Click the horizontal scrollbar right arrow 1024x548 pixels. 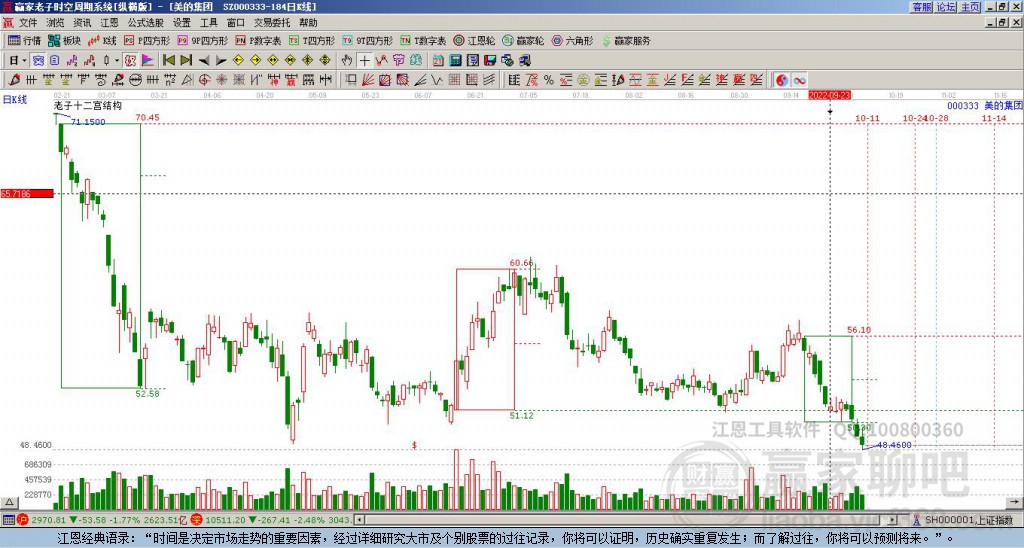click(x=893, y=520)
